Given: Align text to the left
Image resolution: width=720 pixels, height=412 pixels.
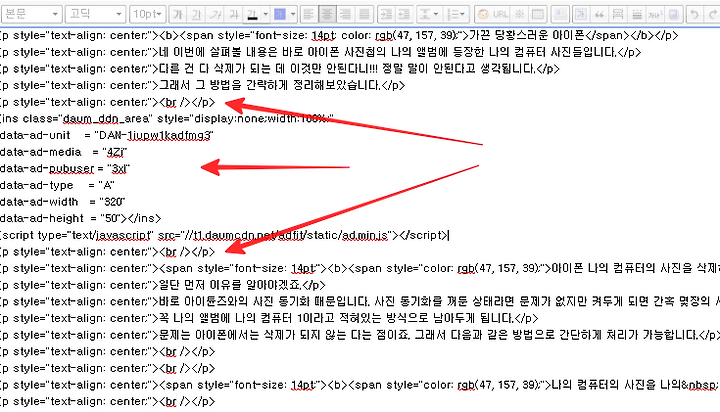Looking at the screenshot, I should pyautogui.click(x=309, y=14).
